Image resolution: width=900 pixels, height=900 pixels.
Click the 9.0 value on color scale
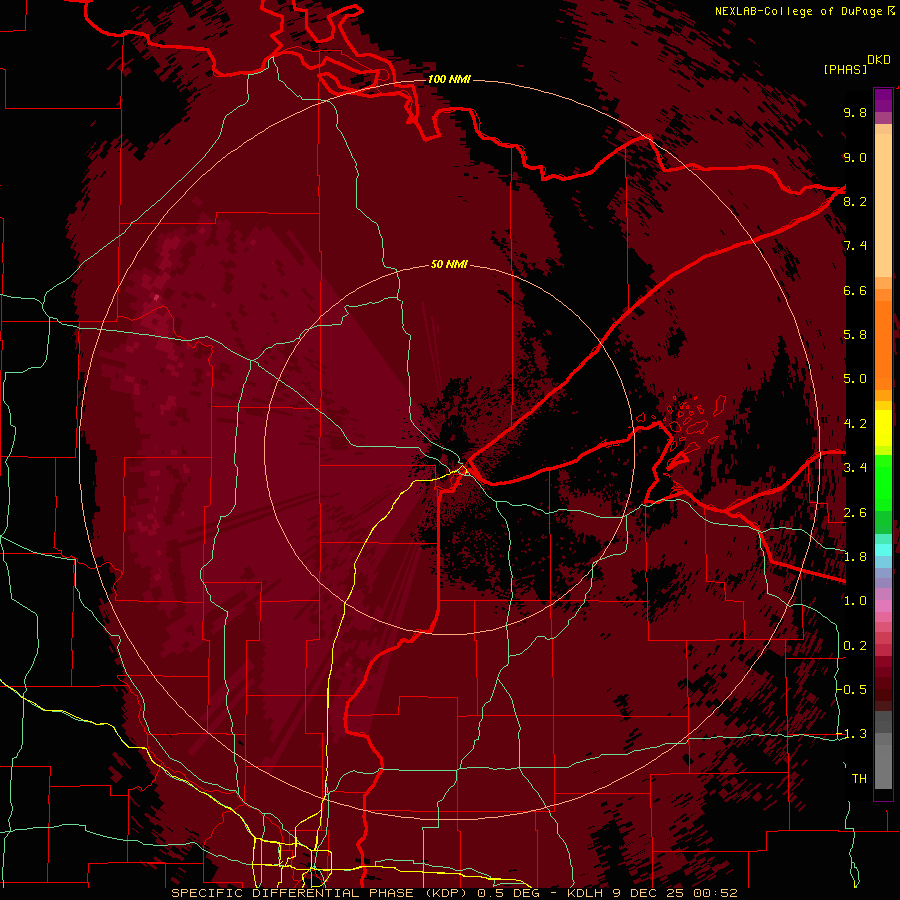coord(855,157)
